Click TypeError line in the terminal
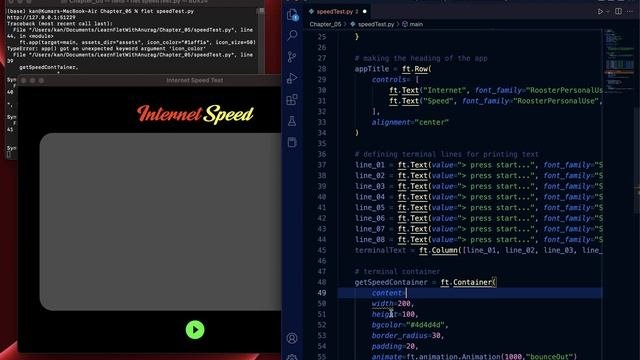 click(107, 48)
